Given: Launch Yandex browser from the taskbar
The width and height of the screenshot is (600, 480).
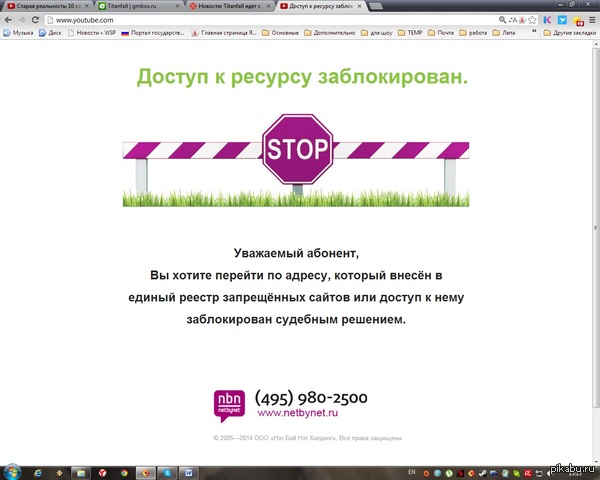Looking at the screenshot, I should (x=102, y=473).
